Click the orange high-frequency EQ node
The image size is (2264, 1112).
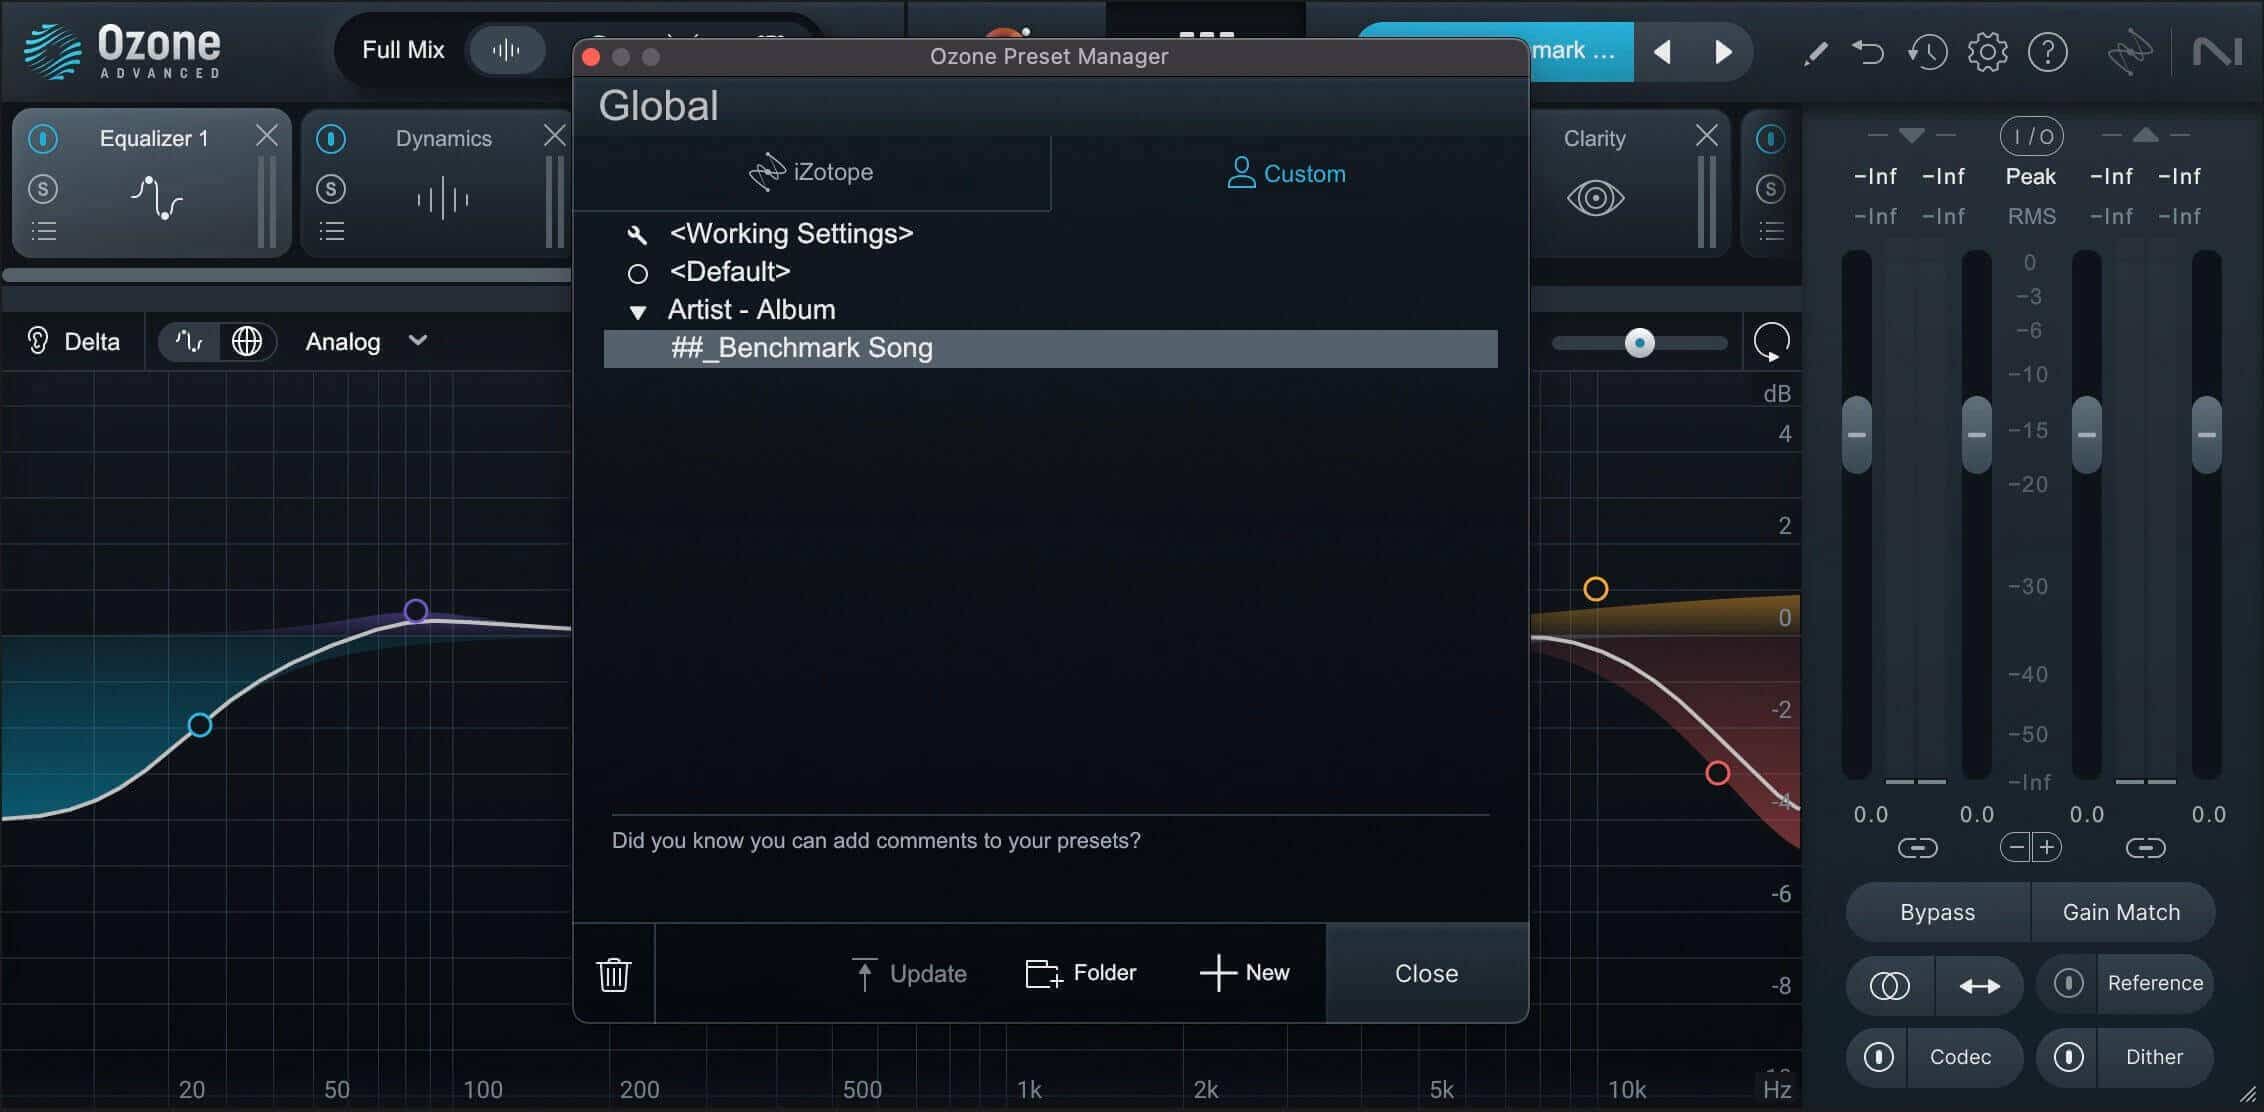(1596, 589)
